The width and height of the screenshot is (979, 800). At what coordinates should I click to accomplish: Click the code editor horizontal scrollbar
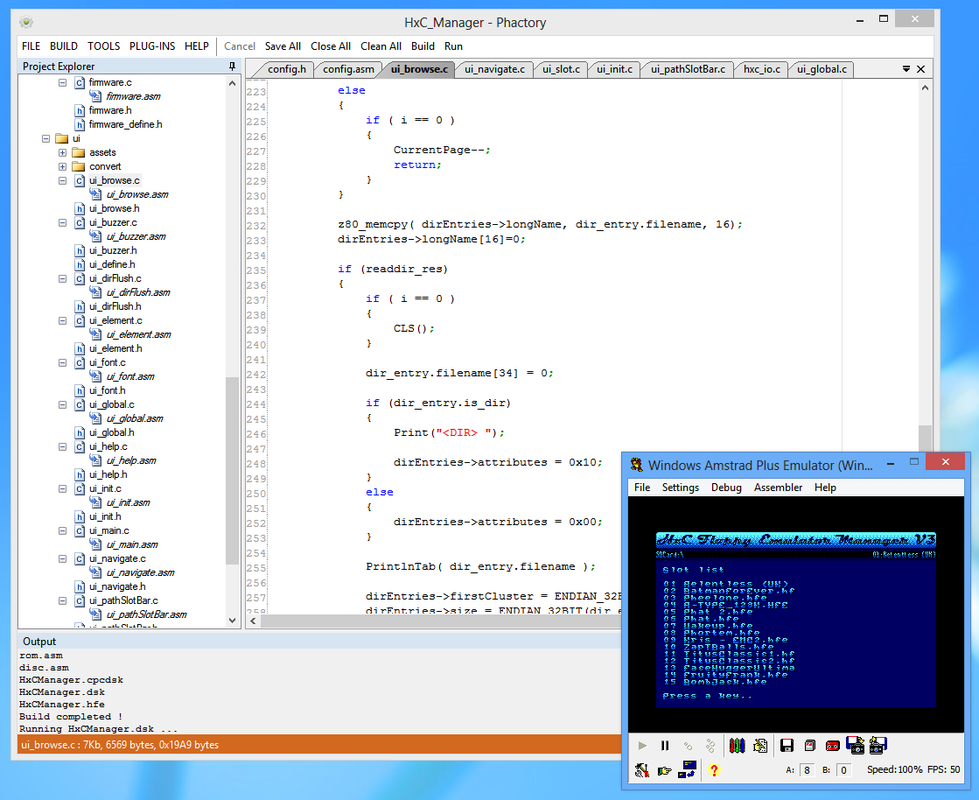(x=440, y=621)
